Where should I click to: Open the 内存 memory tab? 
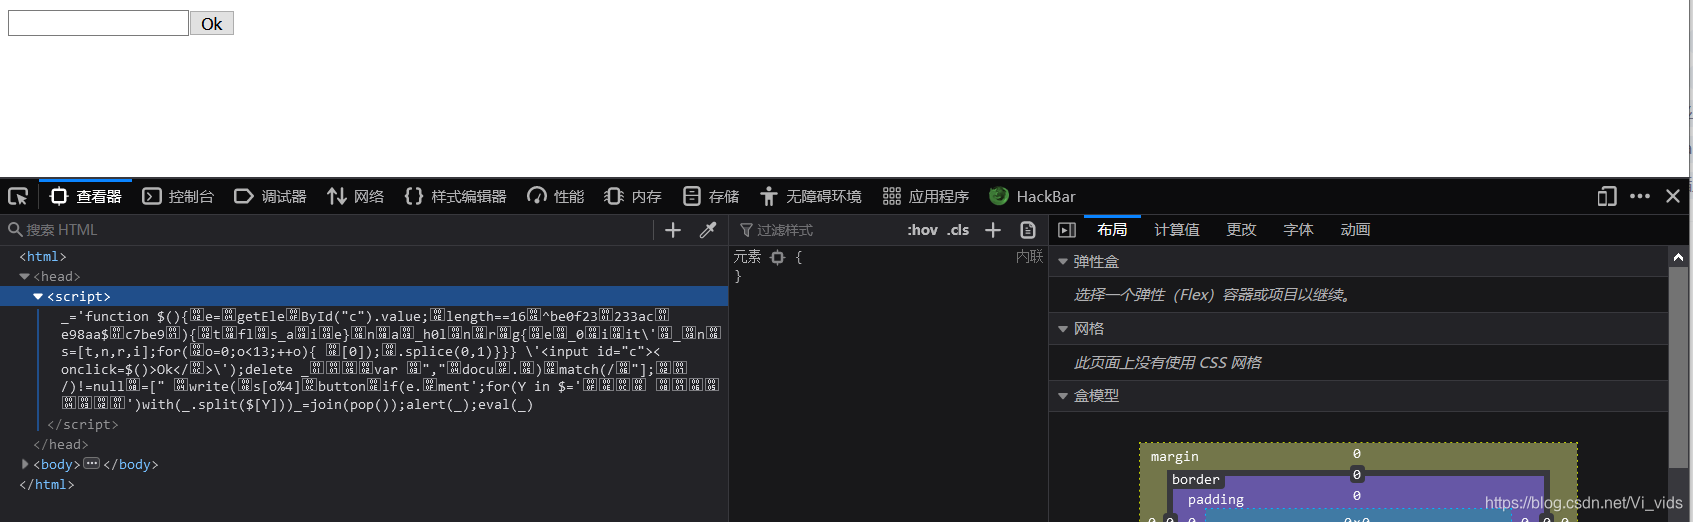coord(633,196)
